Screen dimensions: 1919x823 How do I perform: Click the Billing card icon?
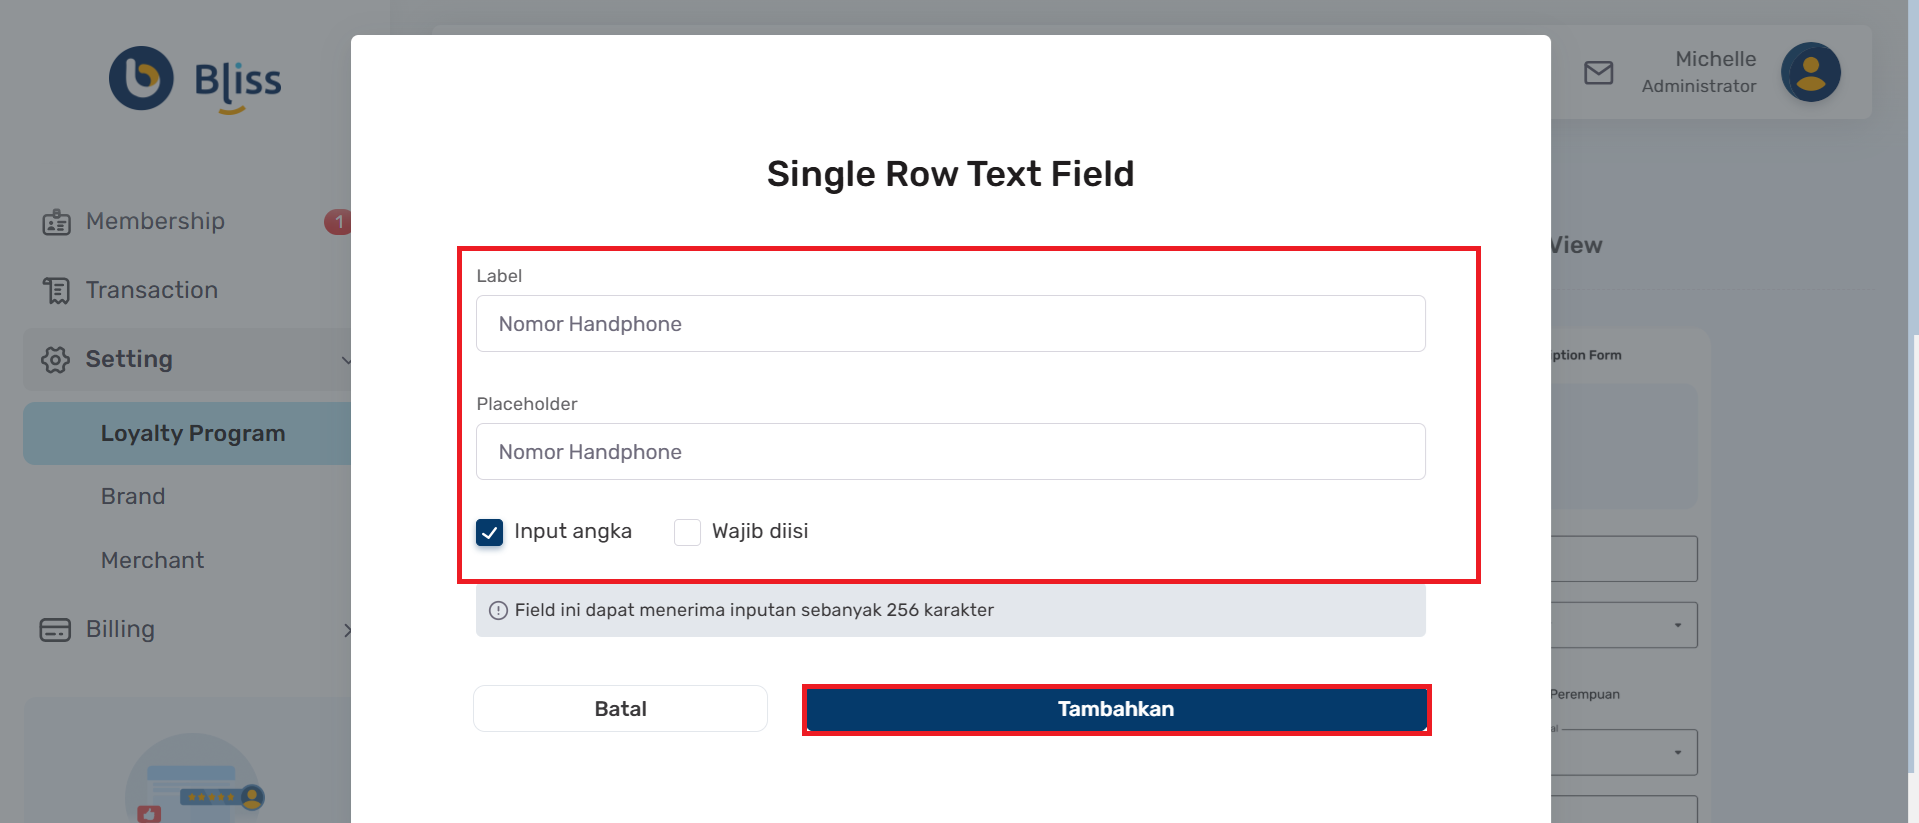(x=55, y=630)
